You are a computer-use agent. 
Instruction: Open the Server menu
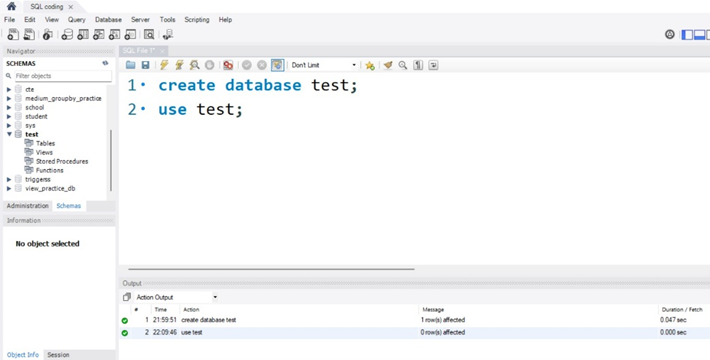pyautogui.click(x=140, y=19)
